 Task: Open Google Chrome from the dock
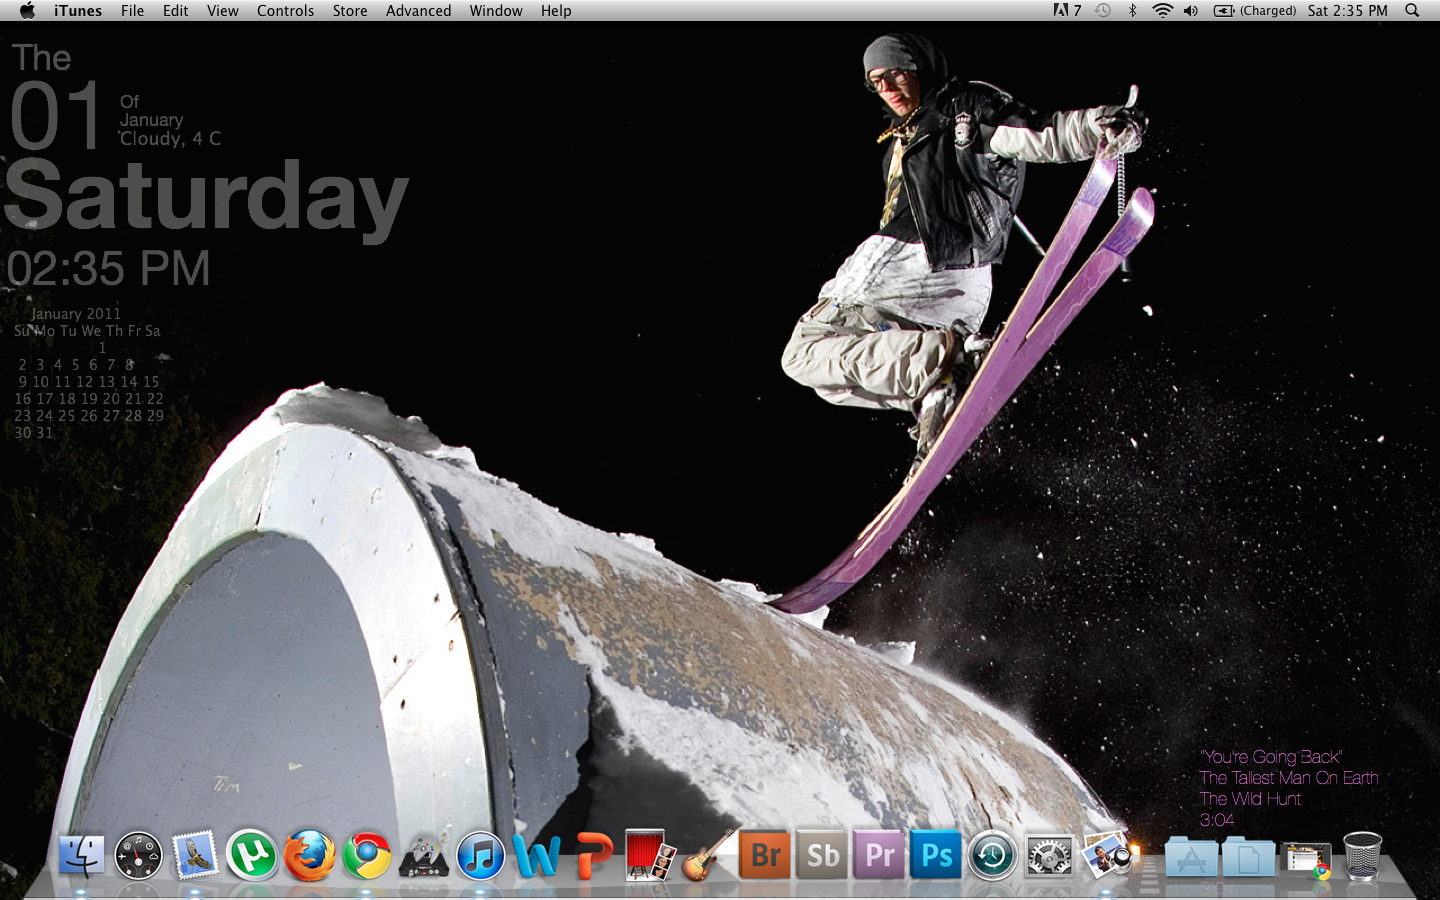[x=366, y=855]
